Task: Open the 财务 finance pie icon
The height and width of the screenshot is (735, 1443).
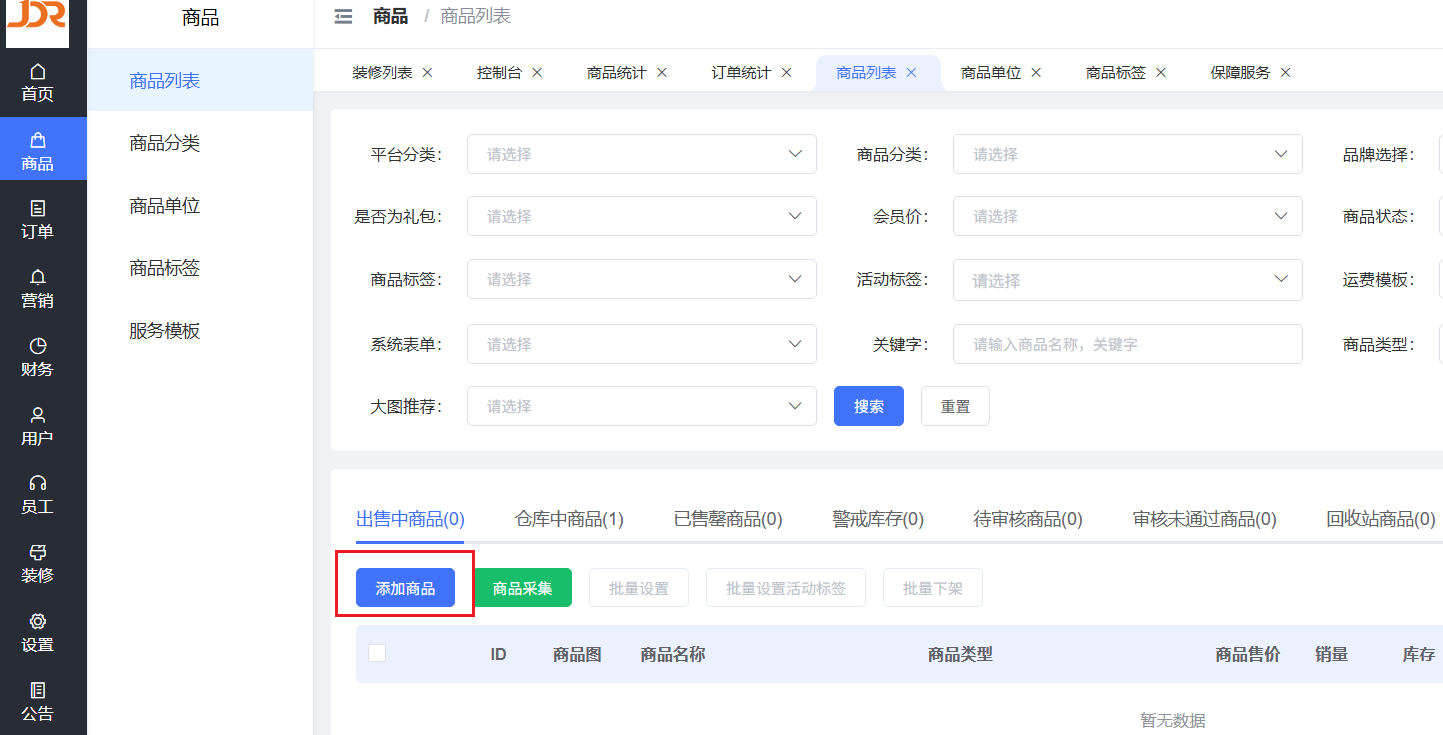Action: [x=38, y=346]
